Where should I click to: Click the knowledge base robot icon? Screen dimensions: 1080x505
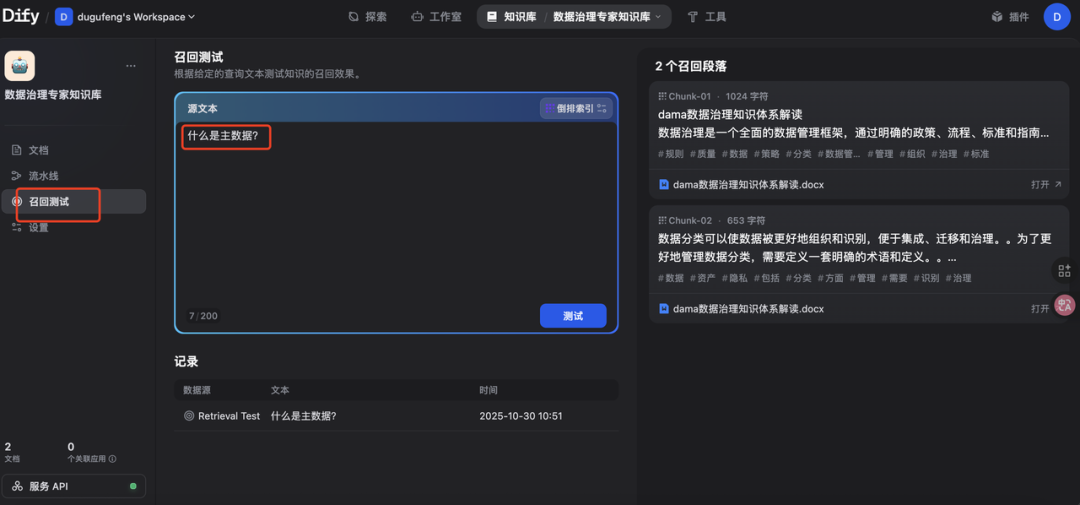tap(19, 66)
